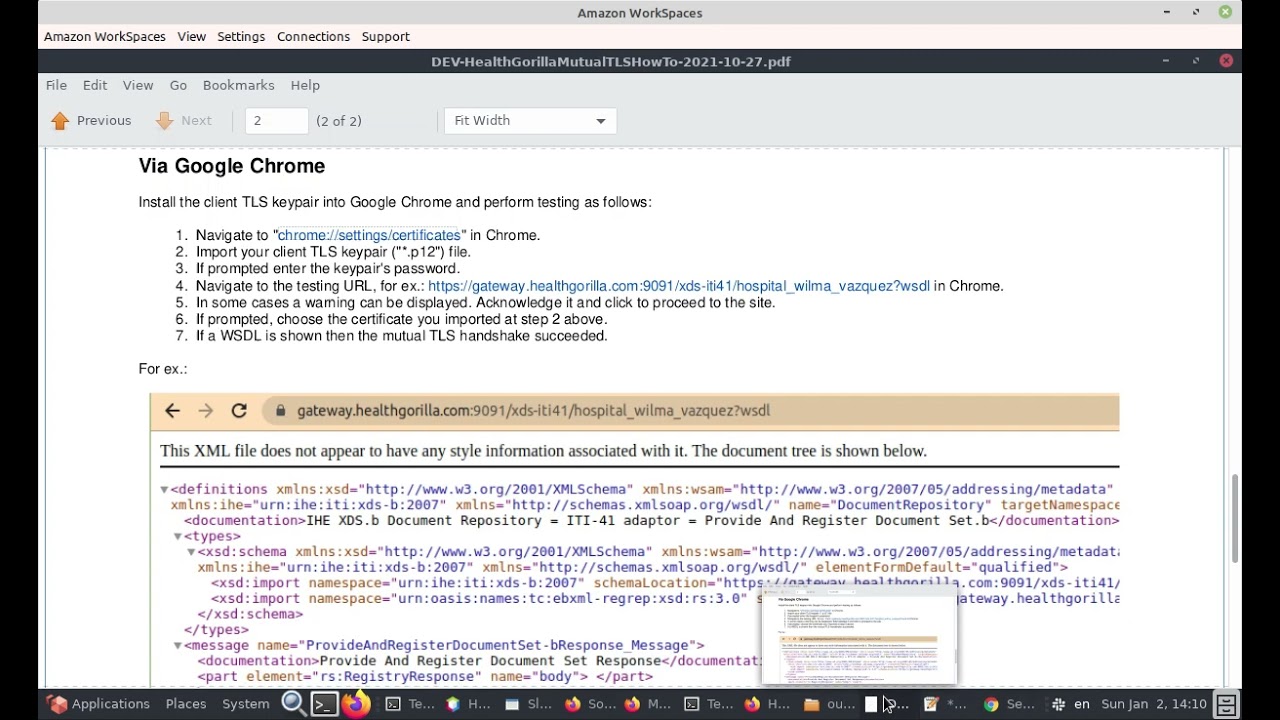Open the Applications menu in the panel
Screen dimensions: 1280x720
coord(98,704)
